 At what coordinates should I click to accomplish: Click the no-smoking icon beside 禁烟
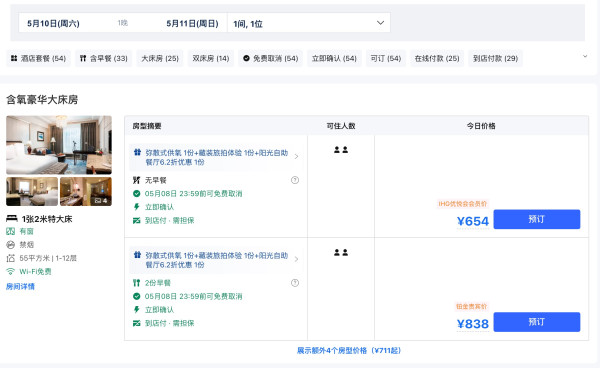(10, 245)
